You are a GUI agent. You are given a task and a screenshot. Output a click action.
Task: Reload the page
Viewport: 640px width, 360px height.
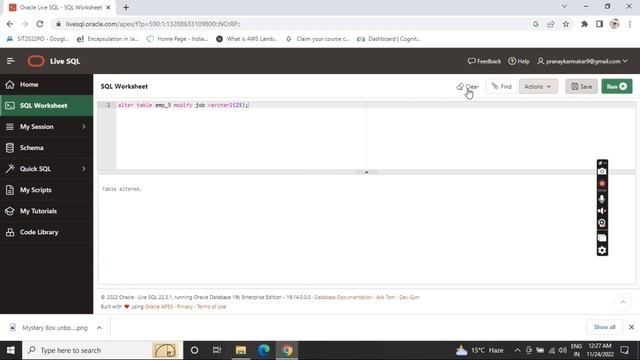tap(40, 24)
